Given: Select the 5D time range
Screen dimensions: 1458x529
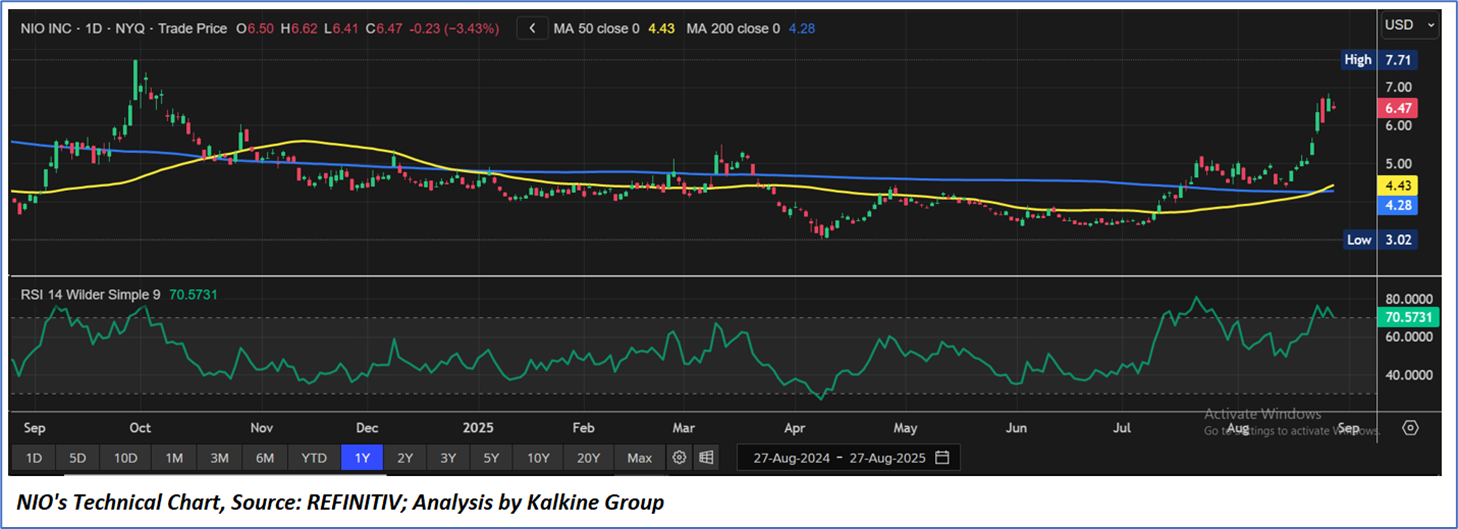Looking at the screenshot, I should click(x=78, y=458).
